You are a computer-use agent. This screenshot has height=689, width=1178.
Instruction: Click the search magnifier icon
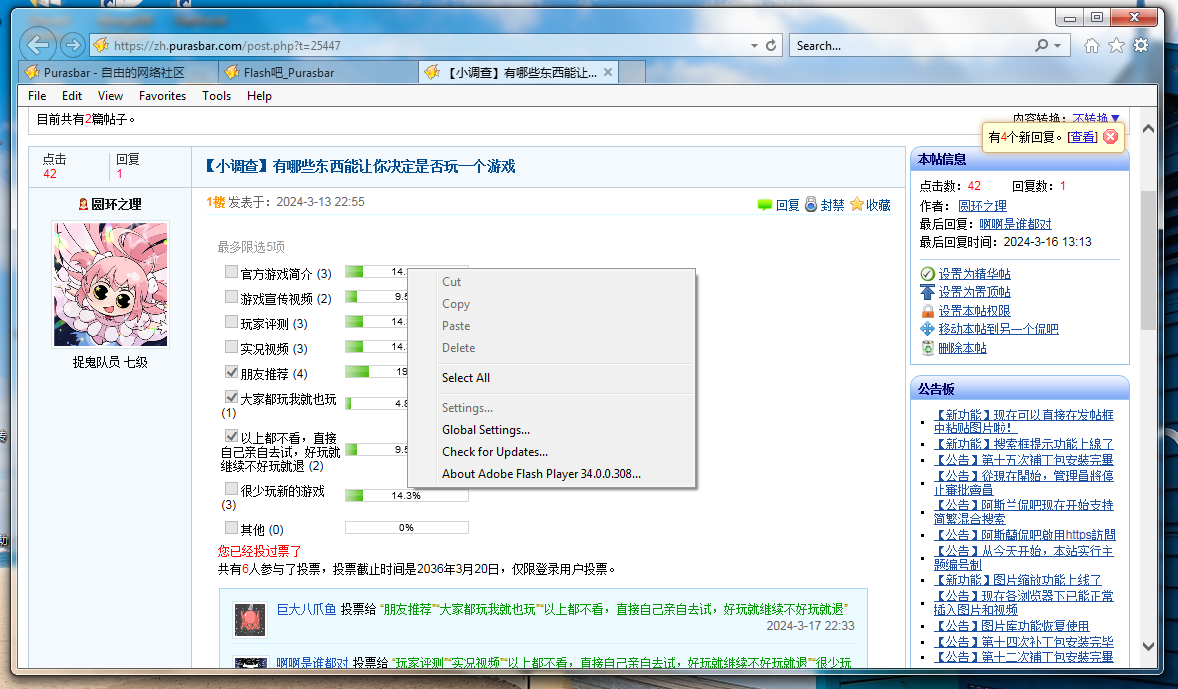coord(1041,45)
